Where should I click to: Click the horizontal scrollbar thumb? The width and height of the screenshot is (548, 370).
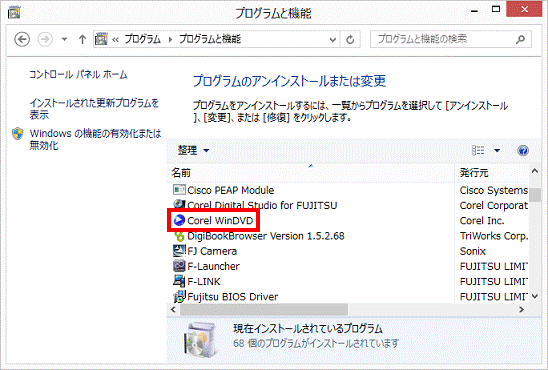pos(264,310)
